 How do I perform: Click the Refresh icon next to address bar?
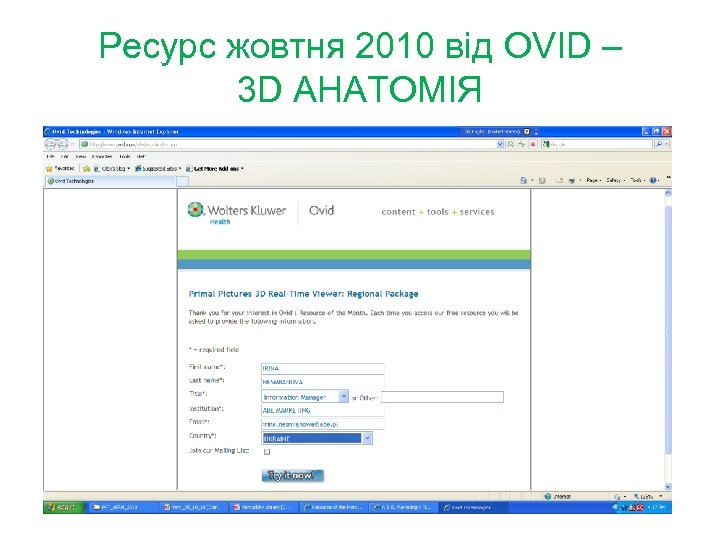[x=521, y=144]
